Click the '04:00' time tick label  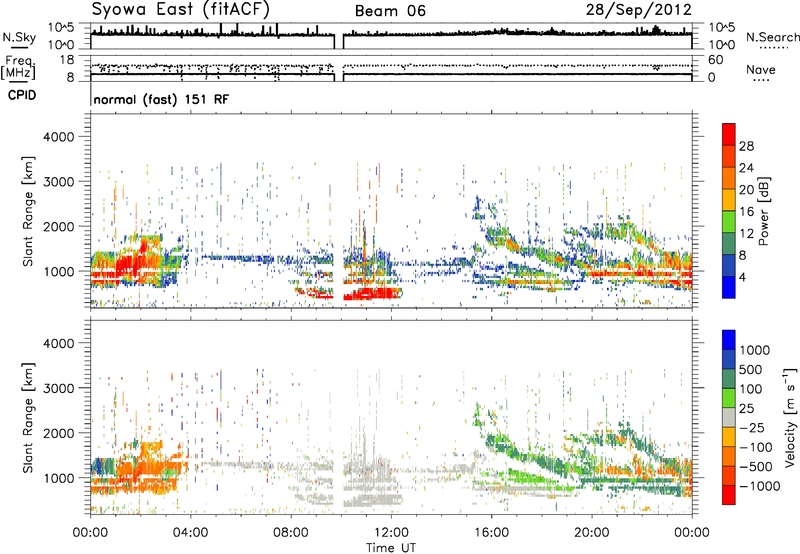(x=191, y=533)
